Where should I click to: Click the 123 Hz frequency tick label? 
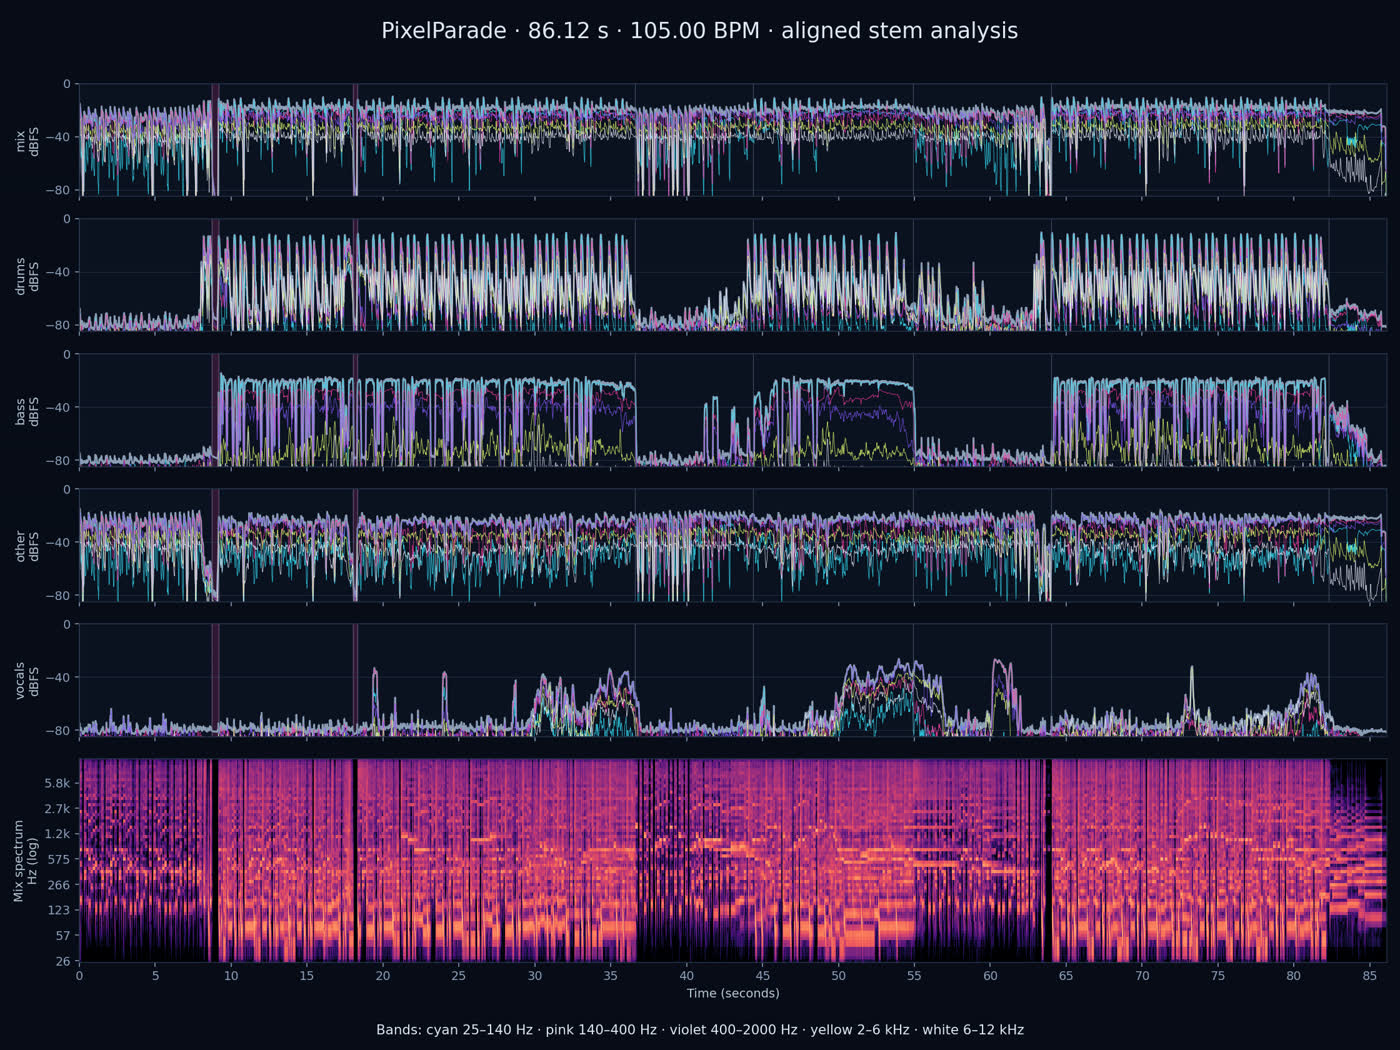(x=59, y=910)
